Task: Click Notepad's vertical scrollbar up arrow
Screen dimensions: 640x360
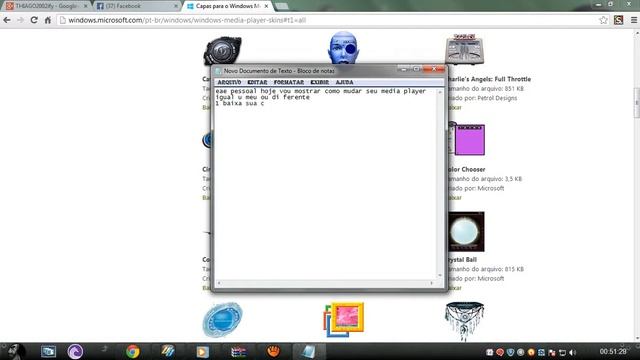Action: pos(440,92)
